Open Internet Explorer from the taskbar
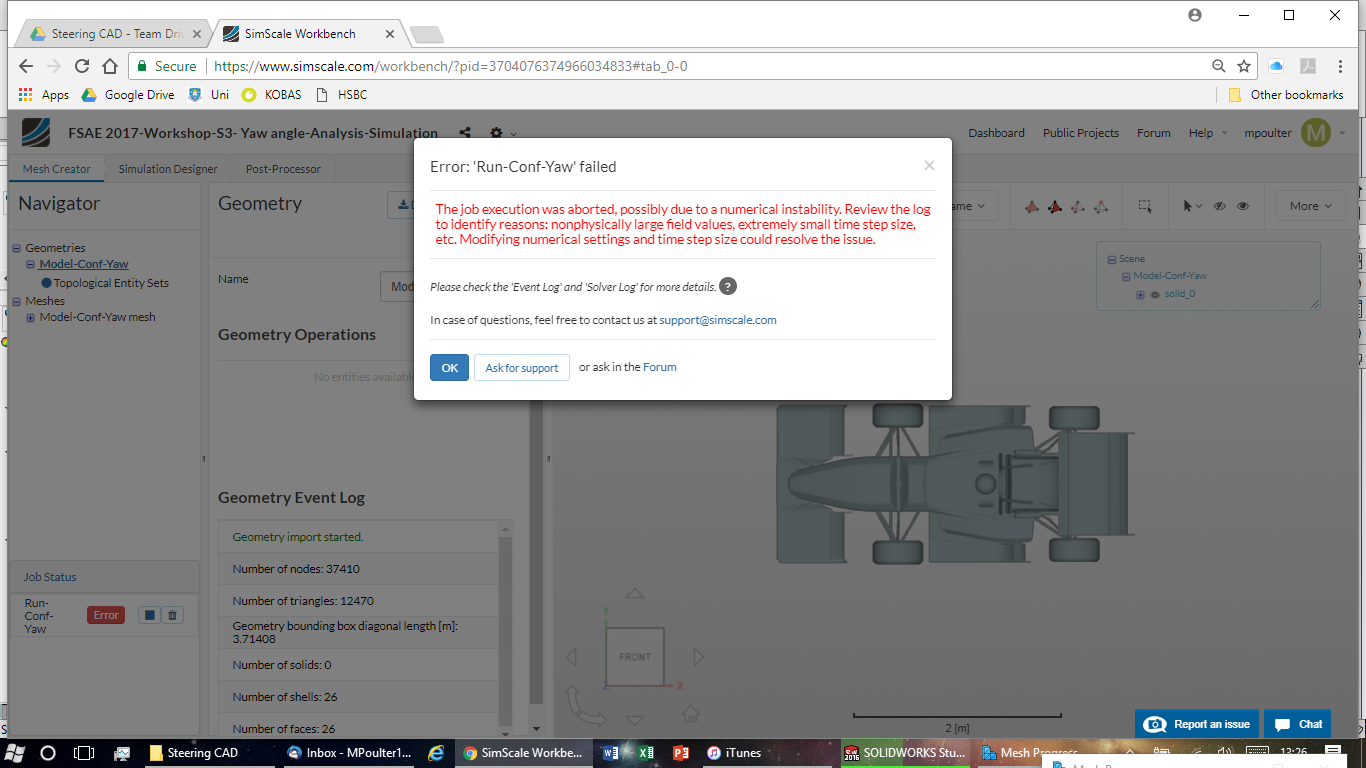The image size is (1366, 768). pos(436,753)
